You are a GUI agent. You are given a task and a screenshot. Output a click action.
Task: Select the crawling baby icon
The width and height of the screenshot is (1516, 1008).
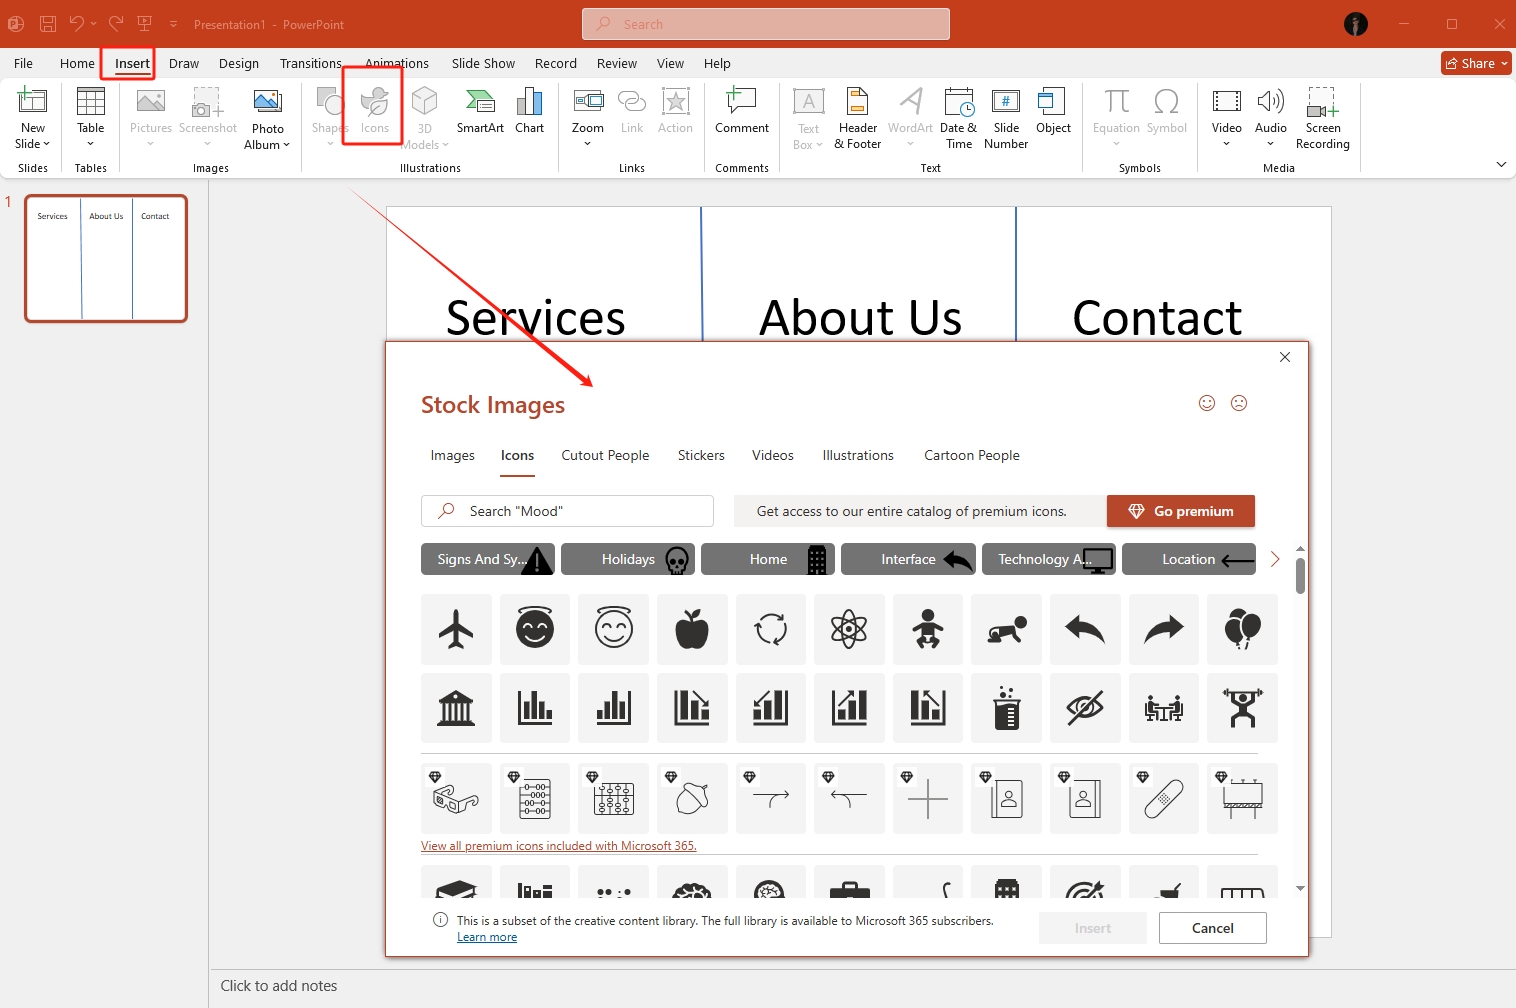pos(1006,629)
